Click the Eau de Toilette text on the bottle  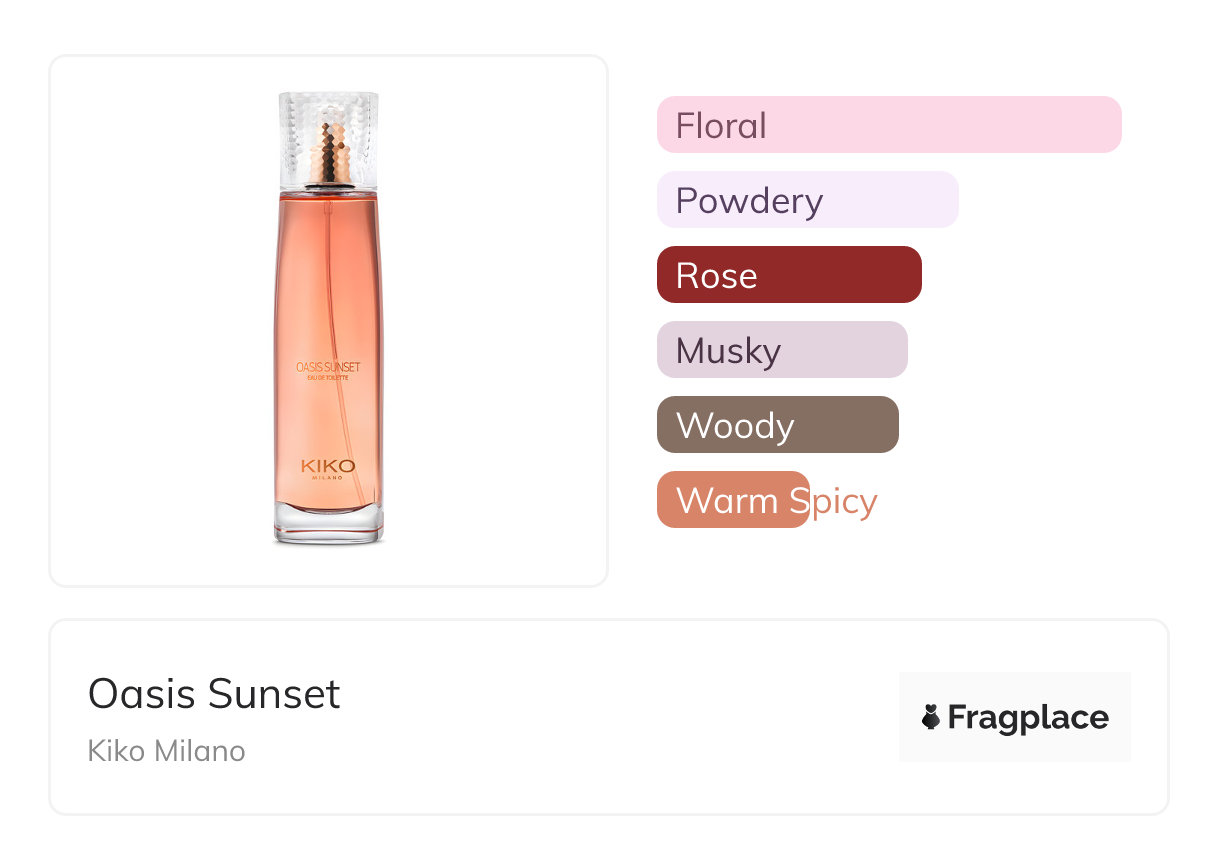click(328, 378)
